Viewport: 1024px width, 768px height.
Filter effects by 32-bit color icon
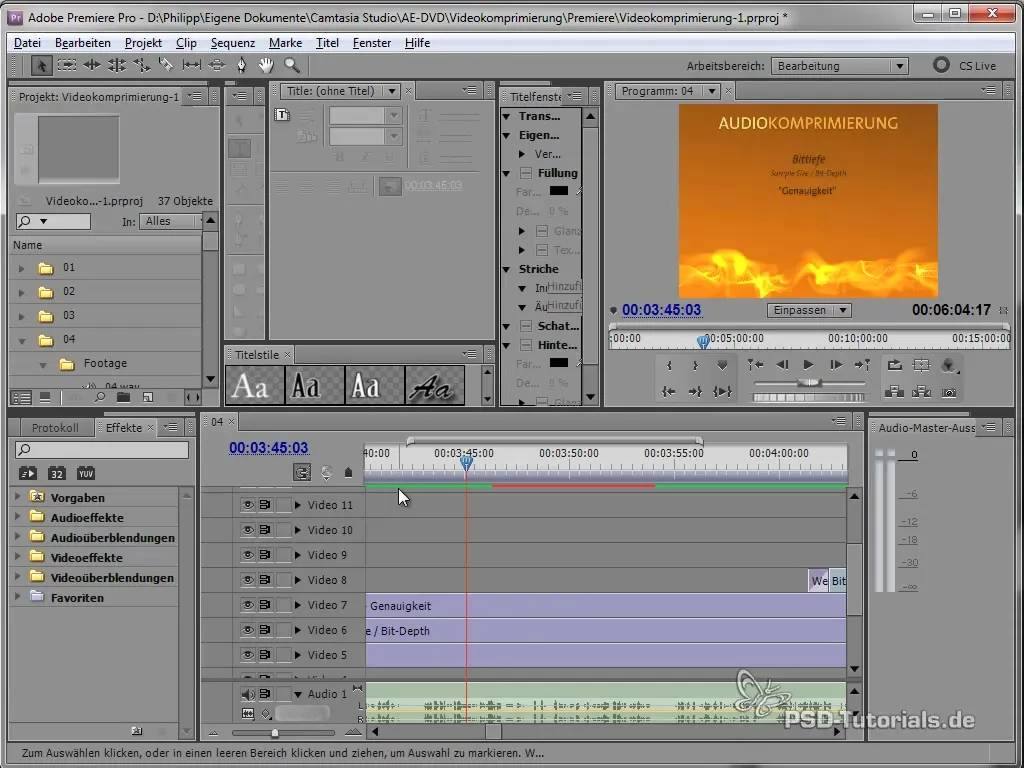57,473
